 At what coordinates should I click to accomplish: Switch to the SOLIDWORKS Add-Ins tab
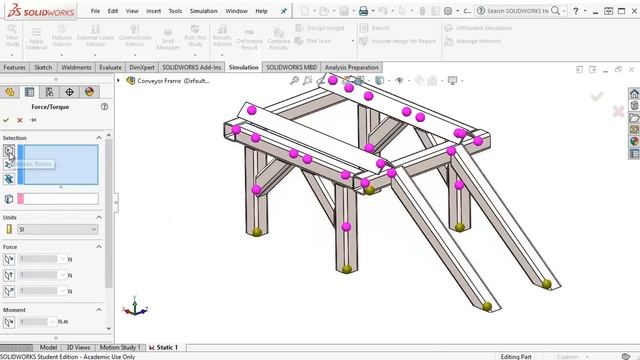pos(191,67)
